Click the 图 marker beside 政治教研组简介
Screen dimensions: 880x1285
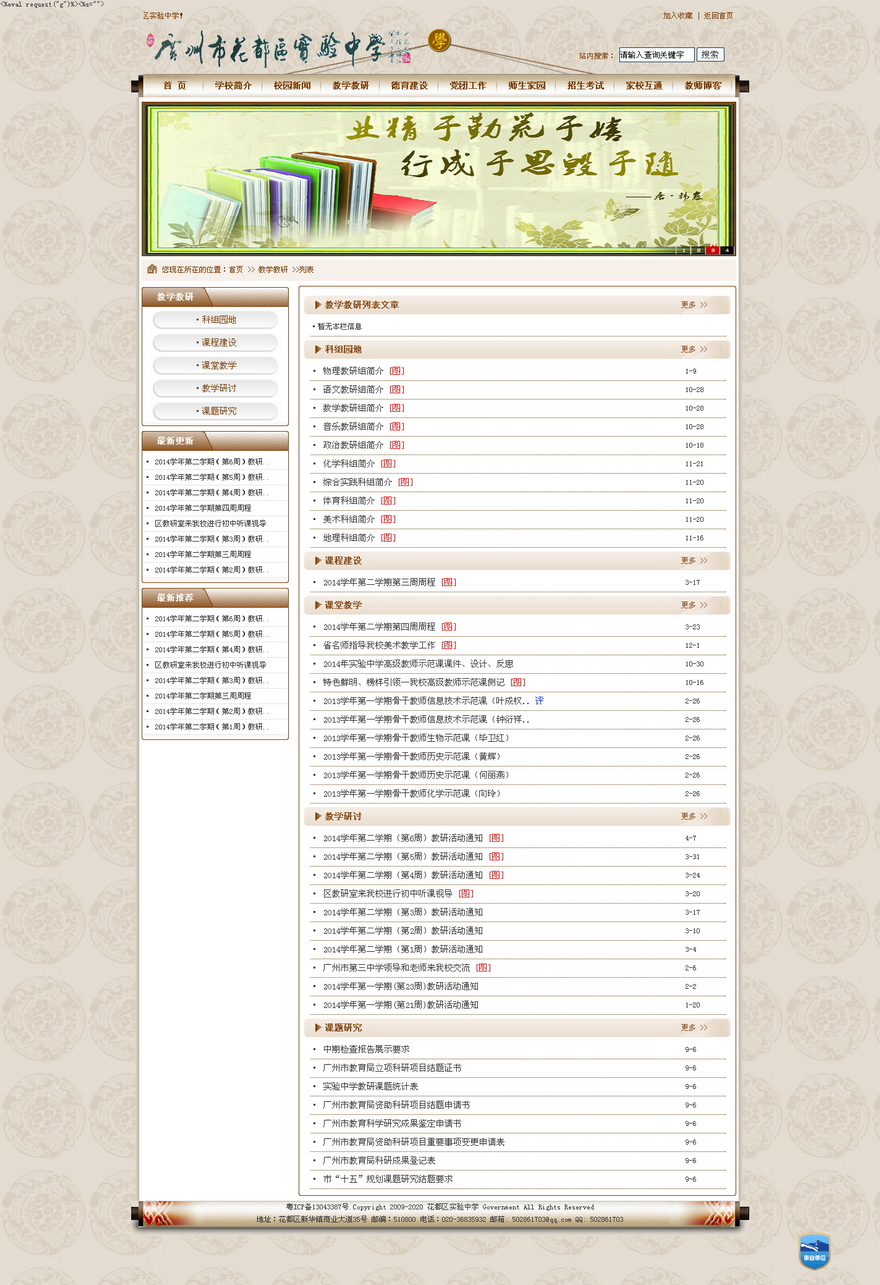point(397,445)
